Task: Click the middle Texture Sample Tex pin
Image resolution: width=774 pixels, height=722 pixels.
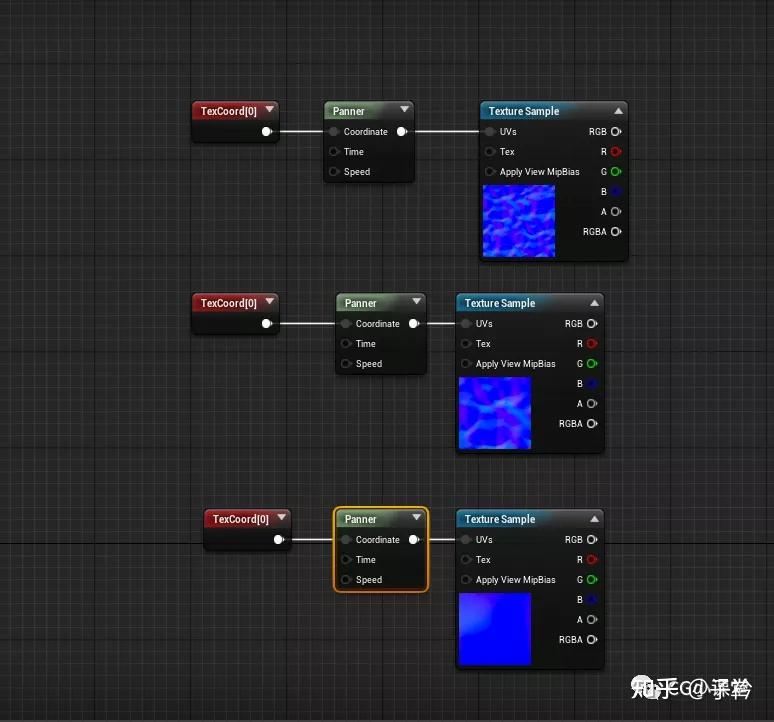Action: click(465, 343)
